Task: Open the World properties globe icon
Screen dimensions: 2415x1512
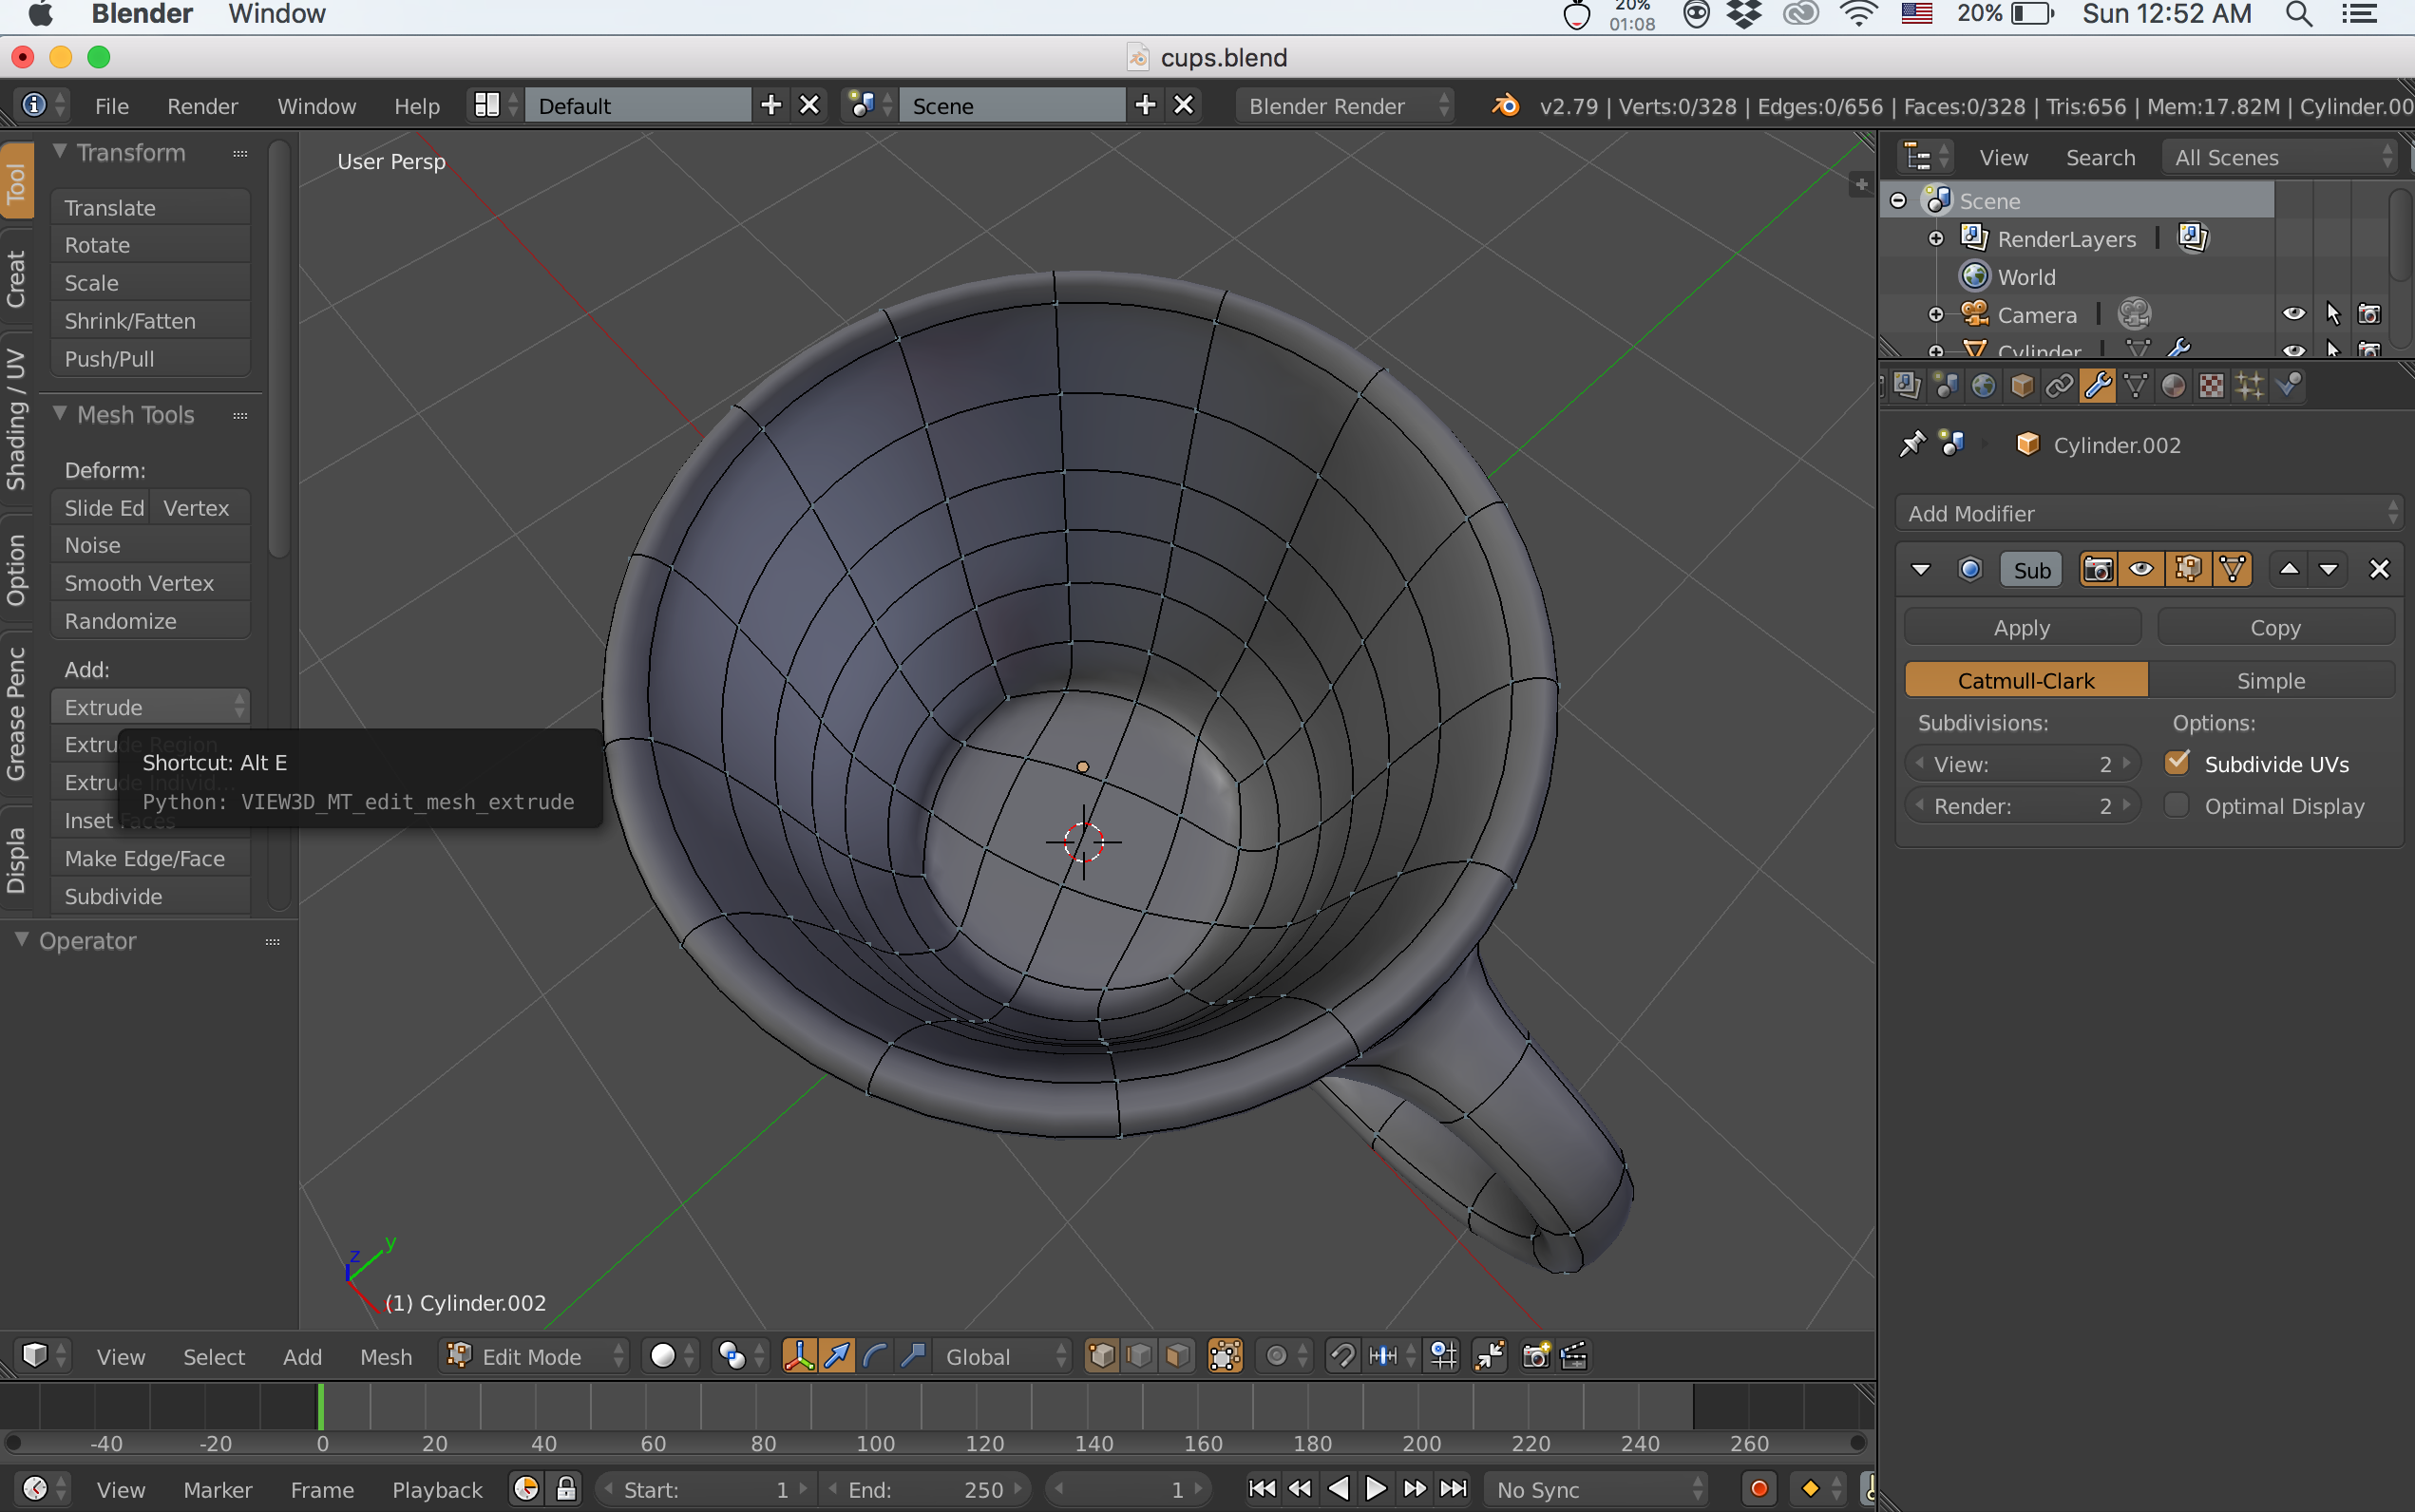Action: click(1984, 386)
